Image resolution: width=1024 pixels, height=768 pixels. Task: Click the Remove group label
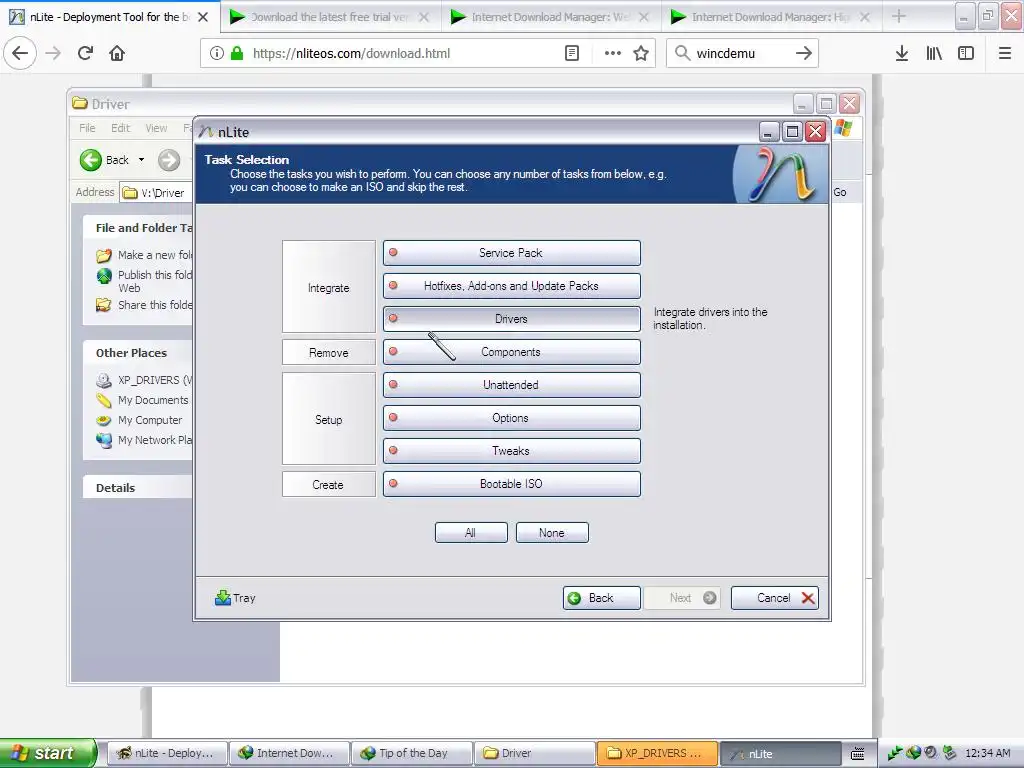328,353
